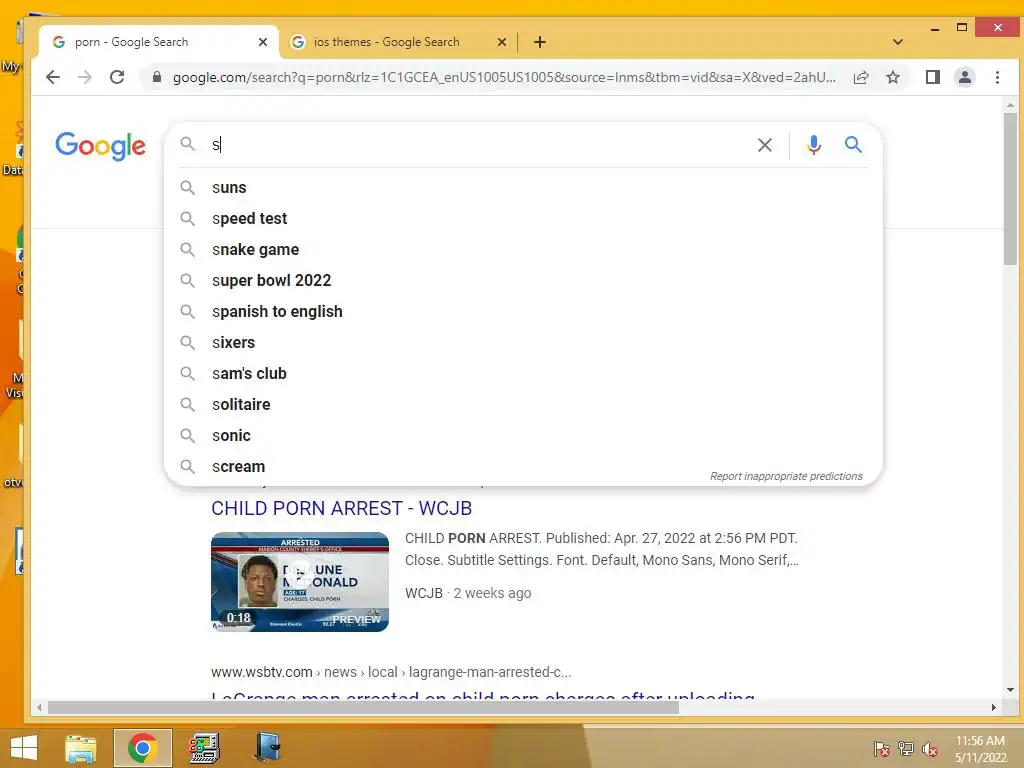The height and width of the screenshot is (768, 1024).
Task: Bookmark this page with the star icon
Action: coord(893,77)
